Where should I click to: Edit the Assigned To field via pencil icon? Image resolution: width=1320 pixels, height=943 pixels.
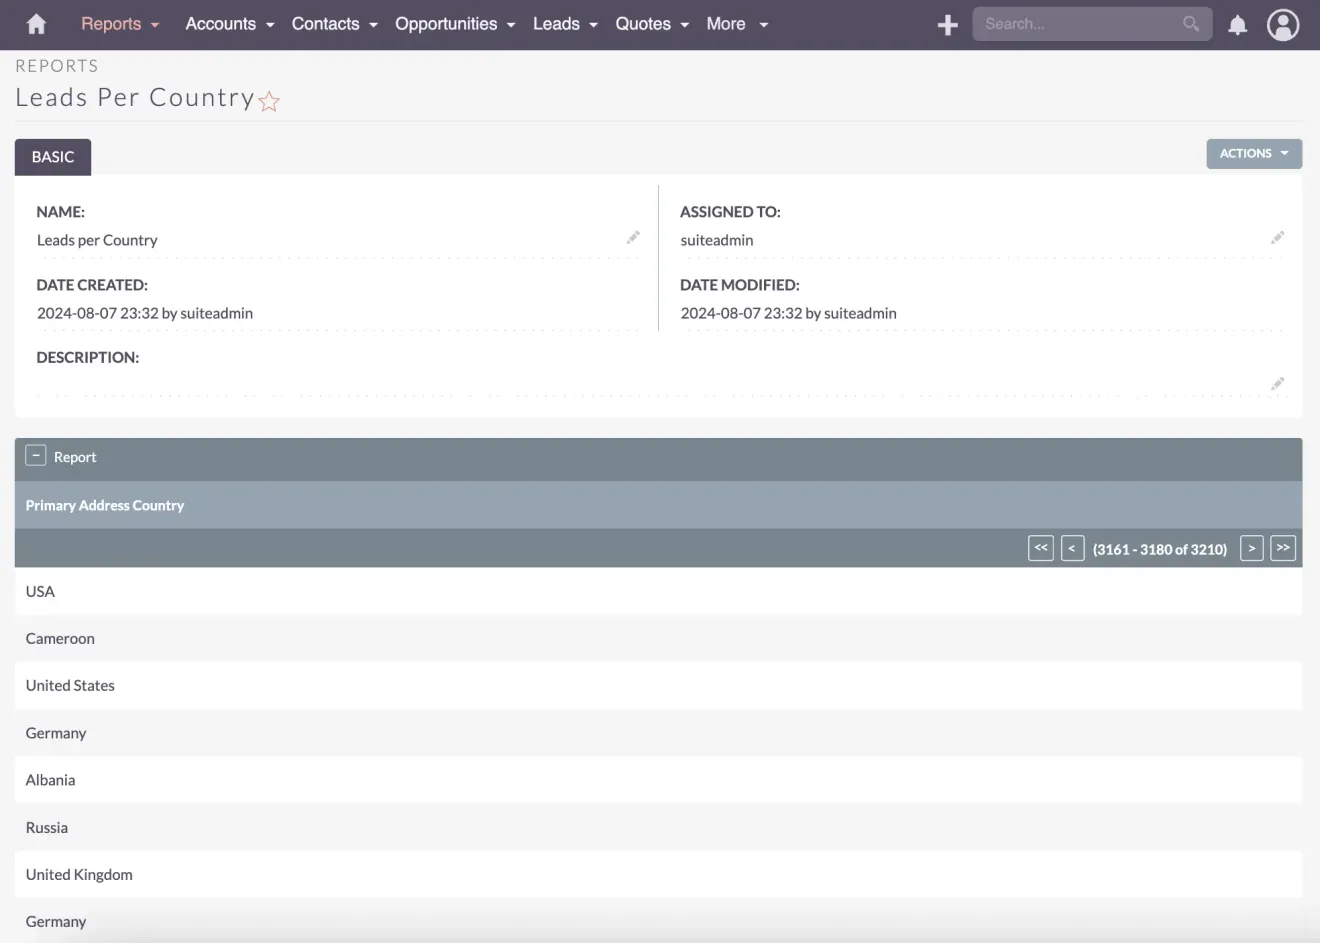pyautogui.click(x=1277, y=237)
